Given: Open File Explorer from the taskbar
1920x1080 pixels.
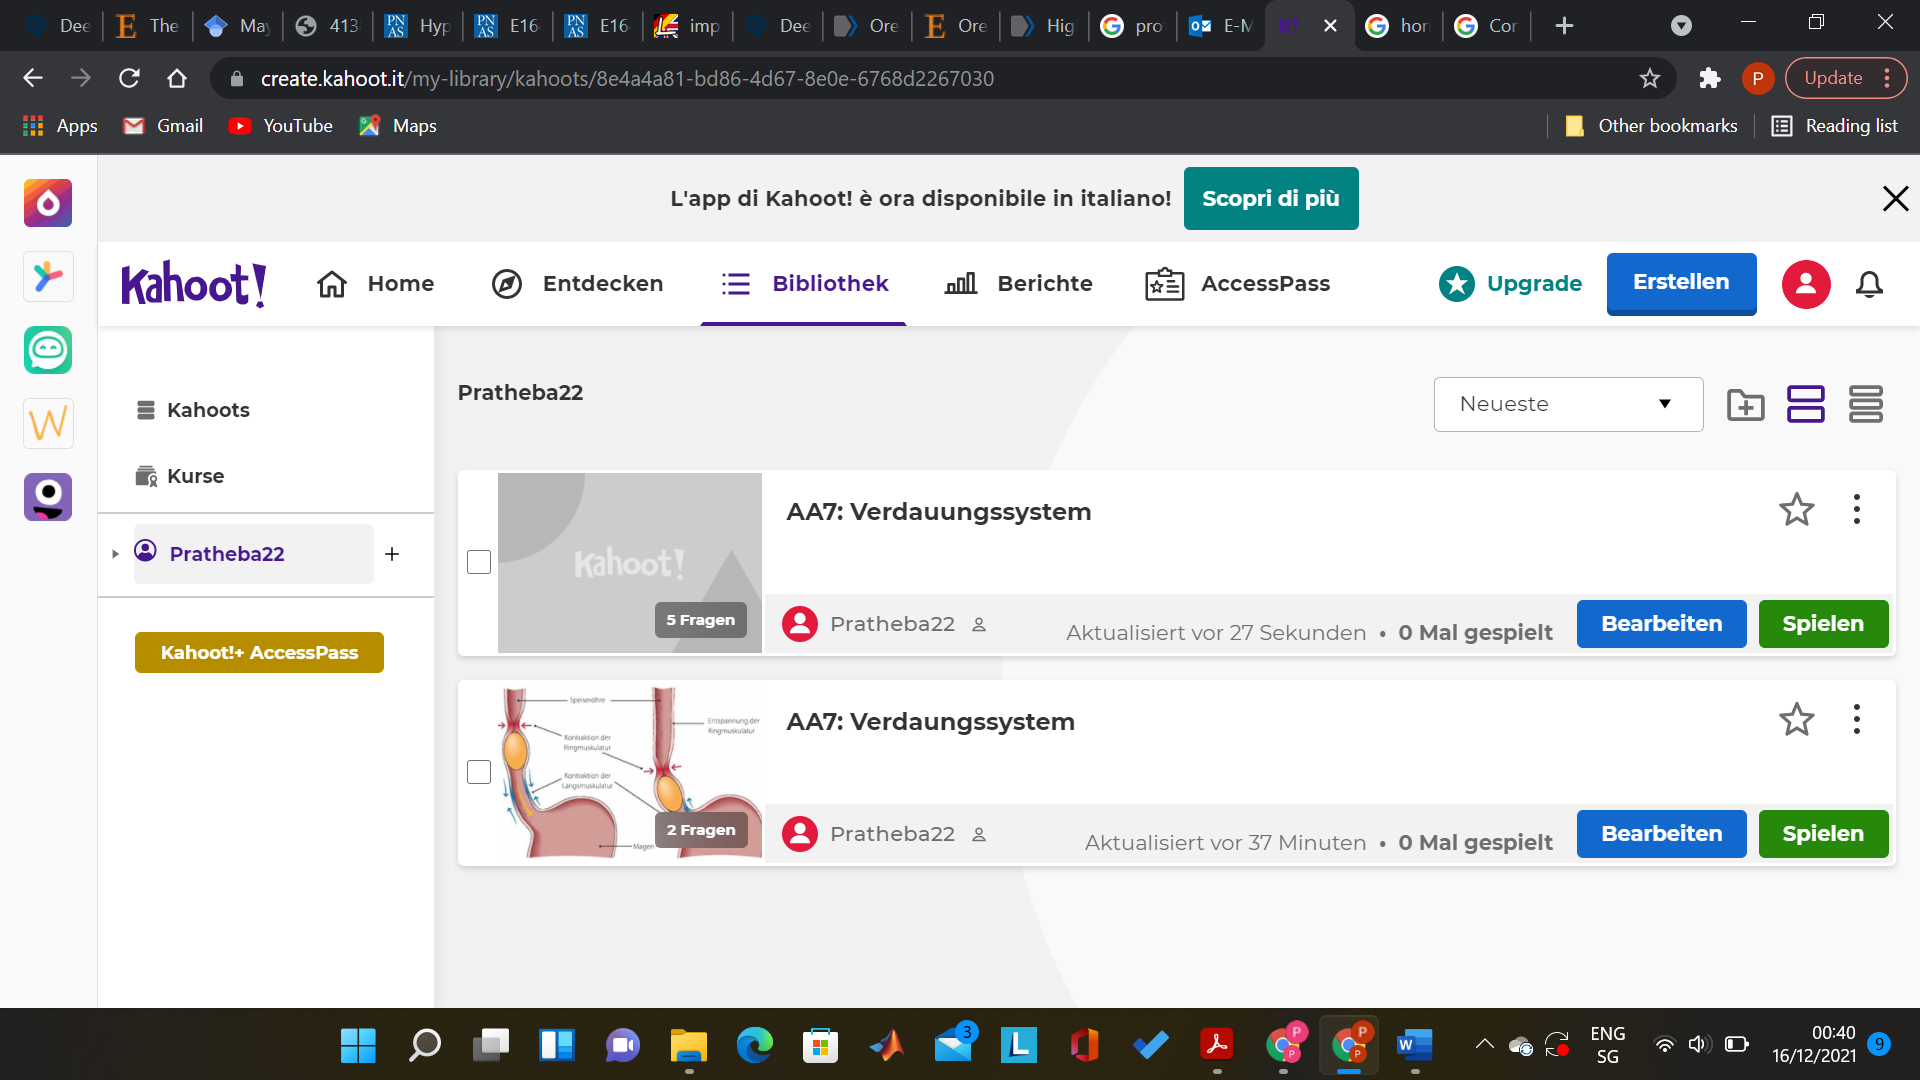Looking at the screenshot, I should pyautogui.click(x=689, y=1046).
